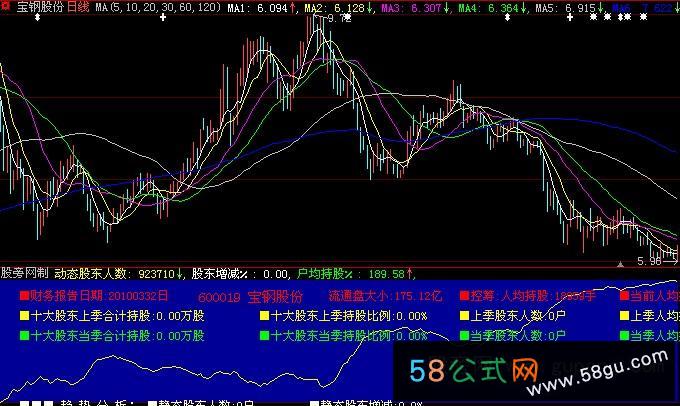The height and width of the screenshot is (406, 680).
Task: Click the purple MA3: 6.307 value
Action: pos(415,8)
